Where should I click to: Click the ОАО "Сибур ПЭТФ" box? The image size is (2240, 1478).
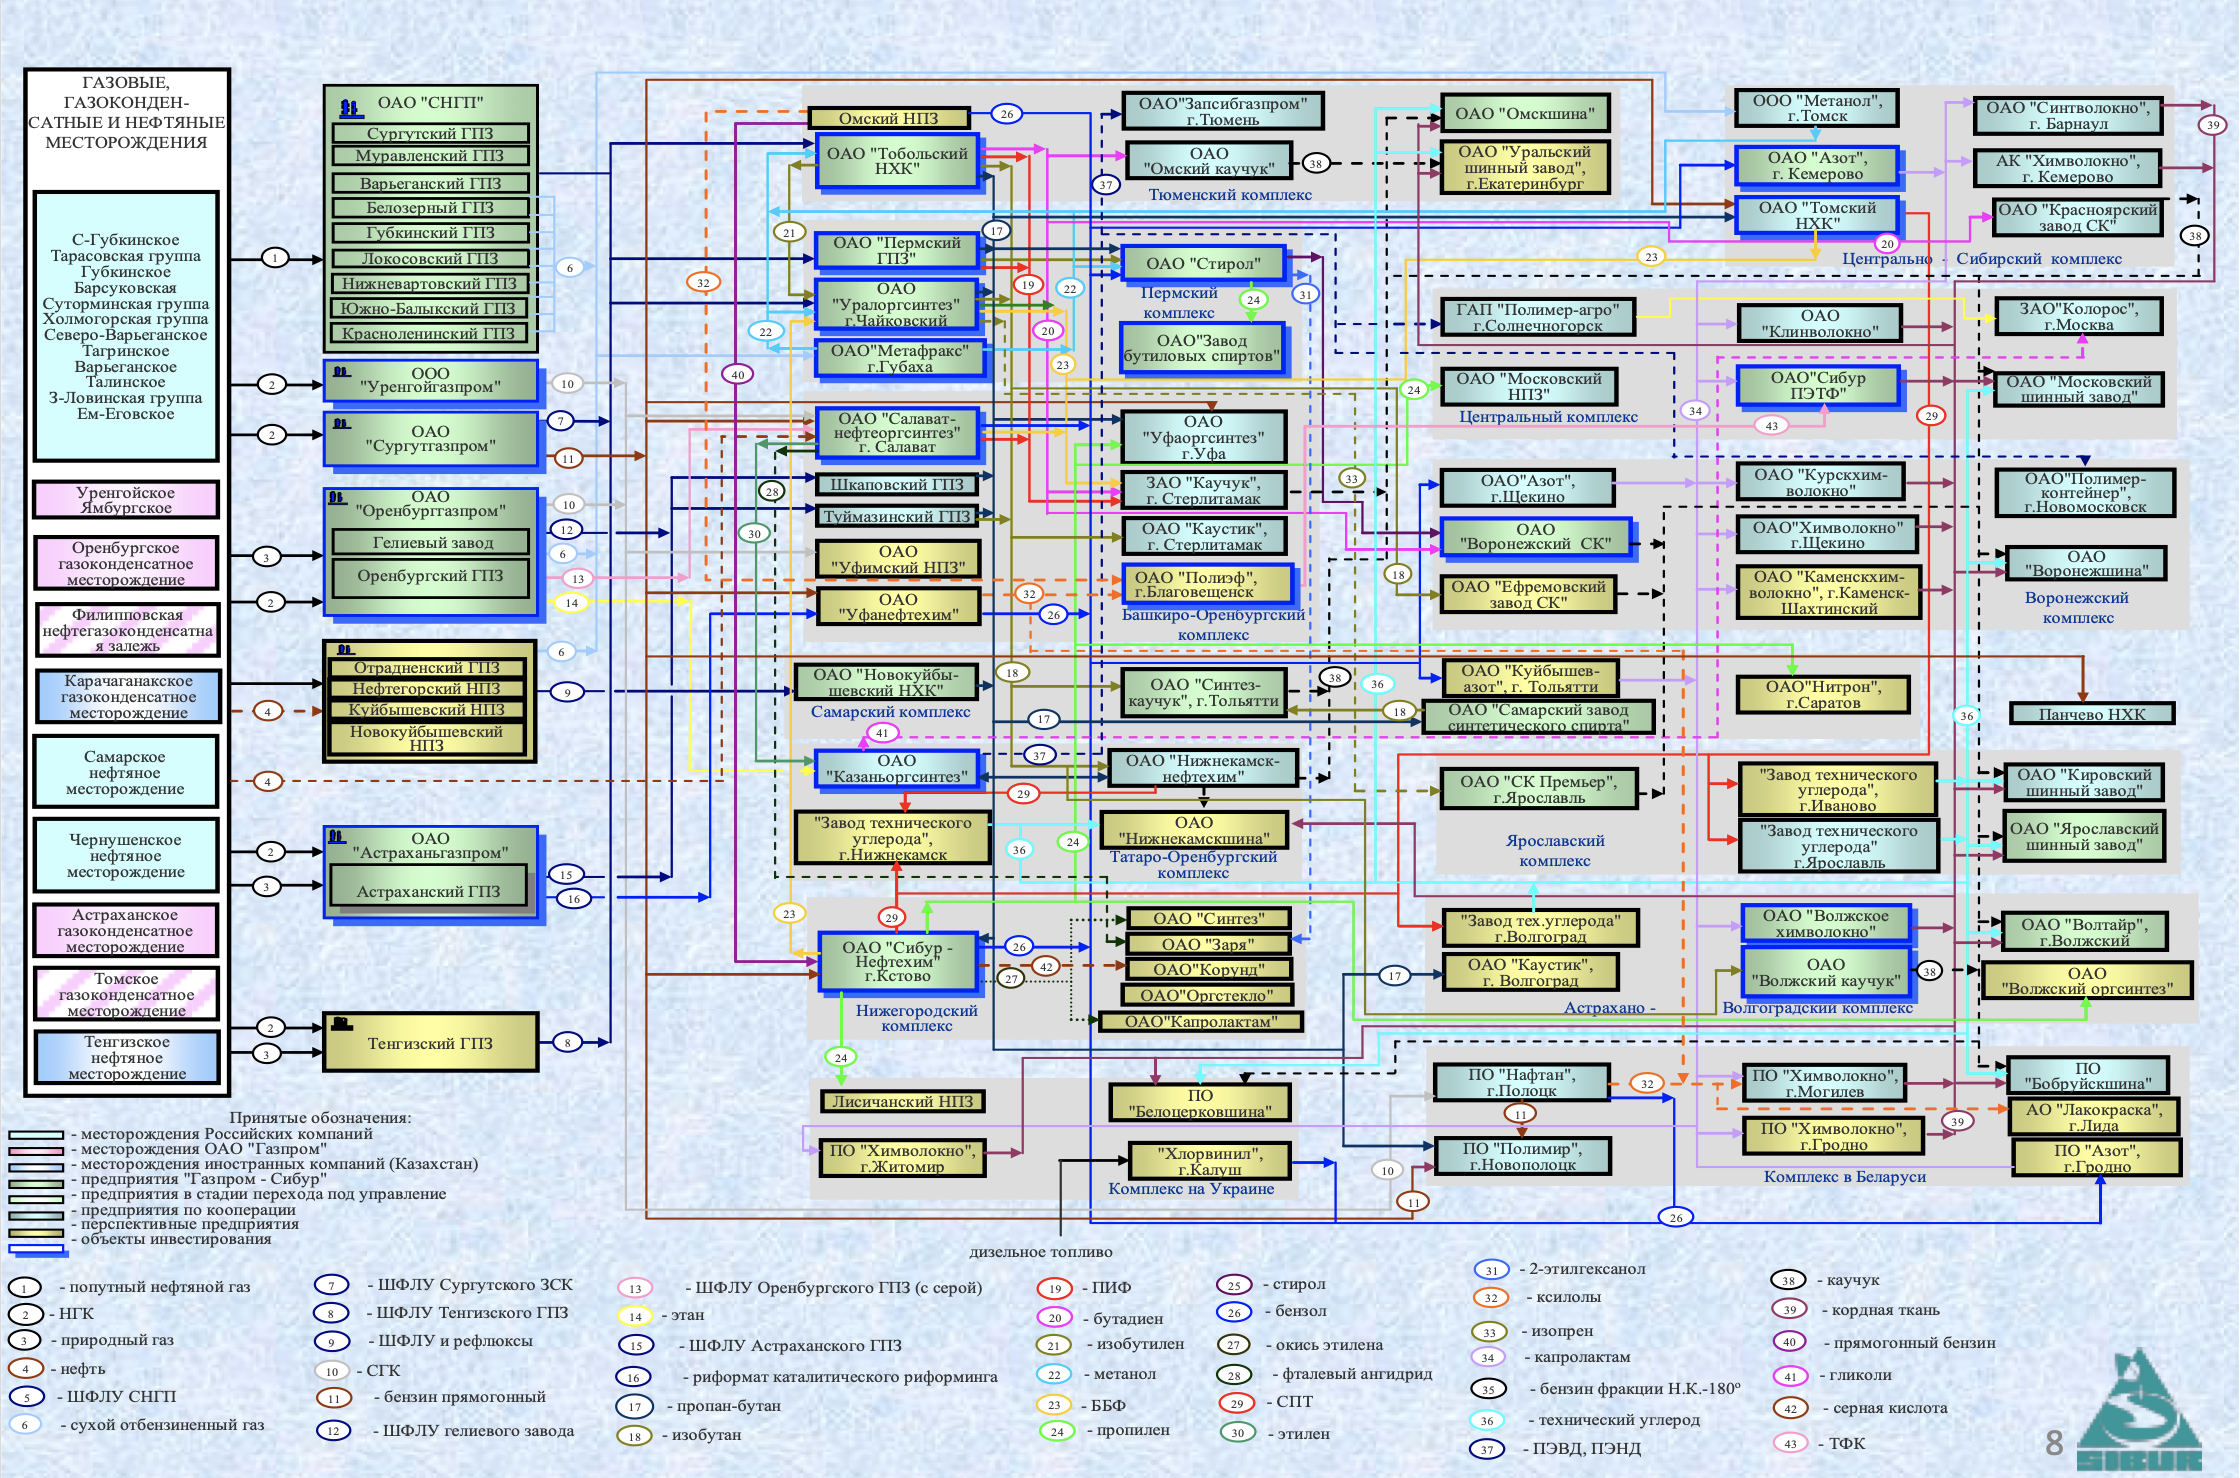1817,385
